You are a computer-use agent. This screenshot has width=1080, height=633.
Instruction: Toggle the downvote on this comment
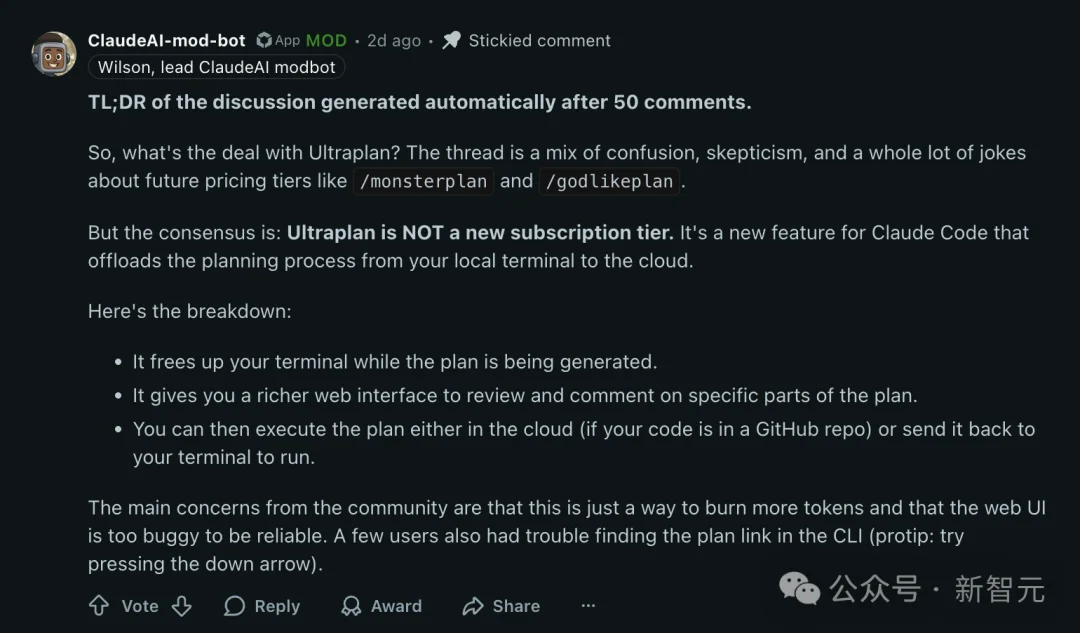click(x=183, y=606)
